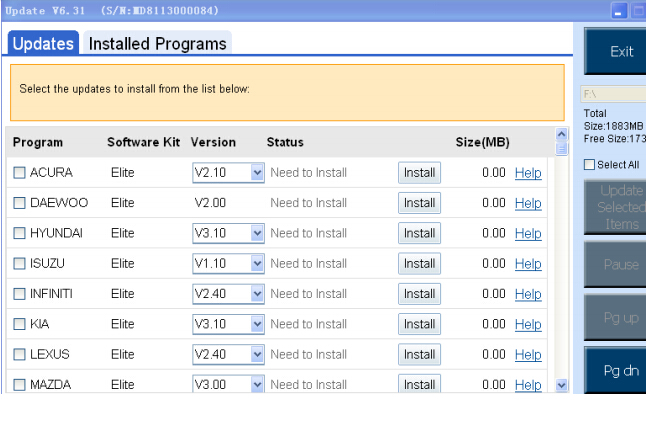
Task: Click Install for INFINITI
Action: click(419, 294)
